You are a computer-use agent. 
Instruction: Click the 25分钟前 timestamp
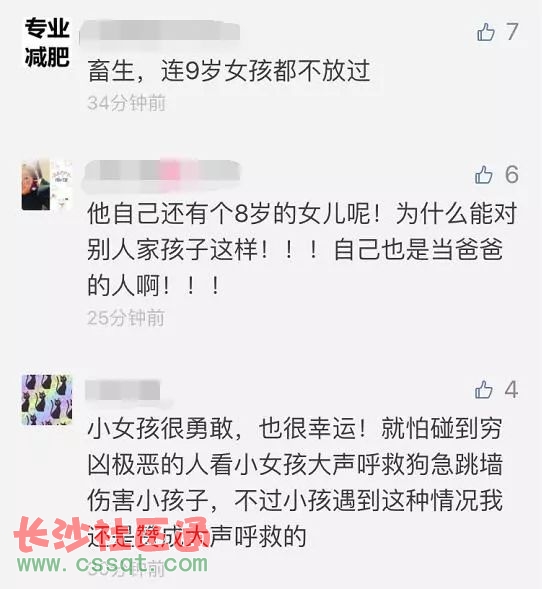pyautogui.click(x=126, y=318)
